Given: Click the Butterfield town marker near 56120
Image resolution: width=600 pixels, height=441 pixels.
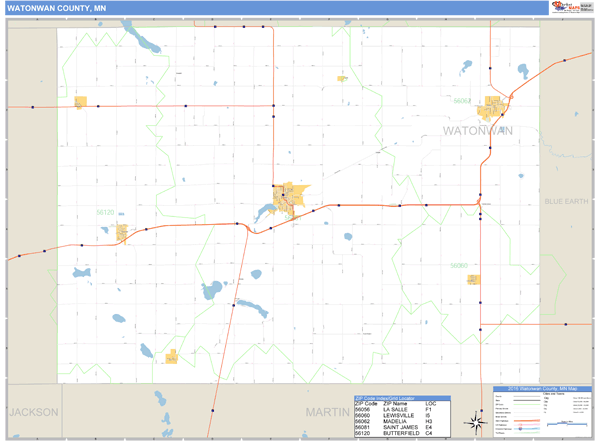Looking at the screenshot, I should (x=122, y=232).
